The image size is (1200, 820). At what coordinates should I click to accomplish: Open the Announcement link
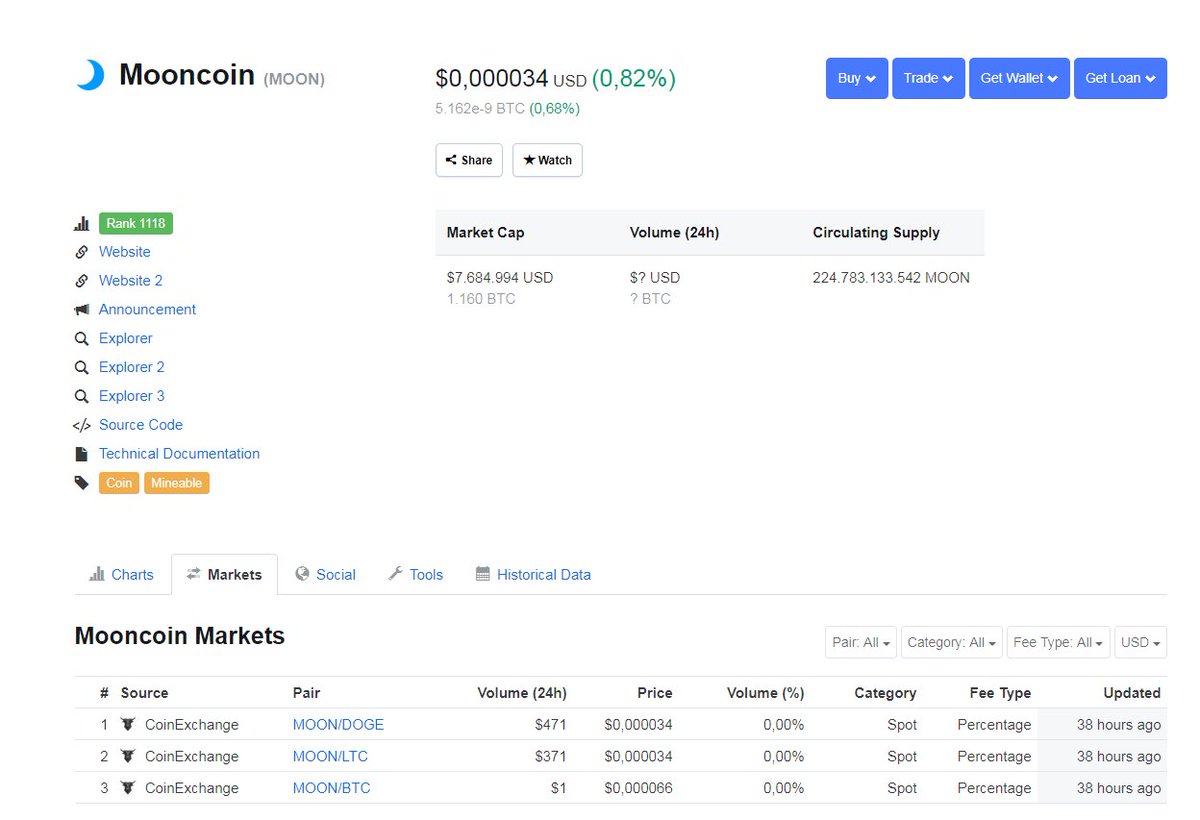coord(148,310)
